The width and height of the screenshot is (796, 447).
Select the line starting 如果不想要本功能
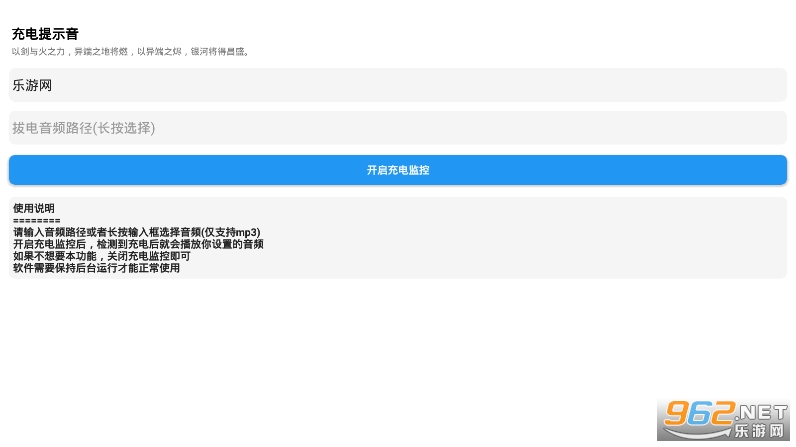pos(102,256)
